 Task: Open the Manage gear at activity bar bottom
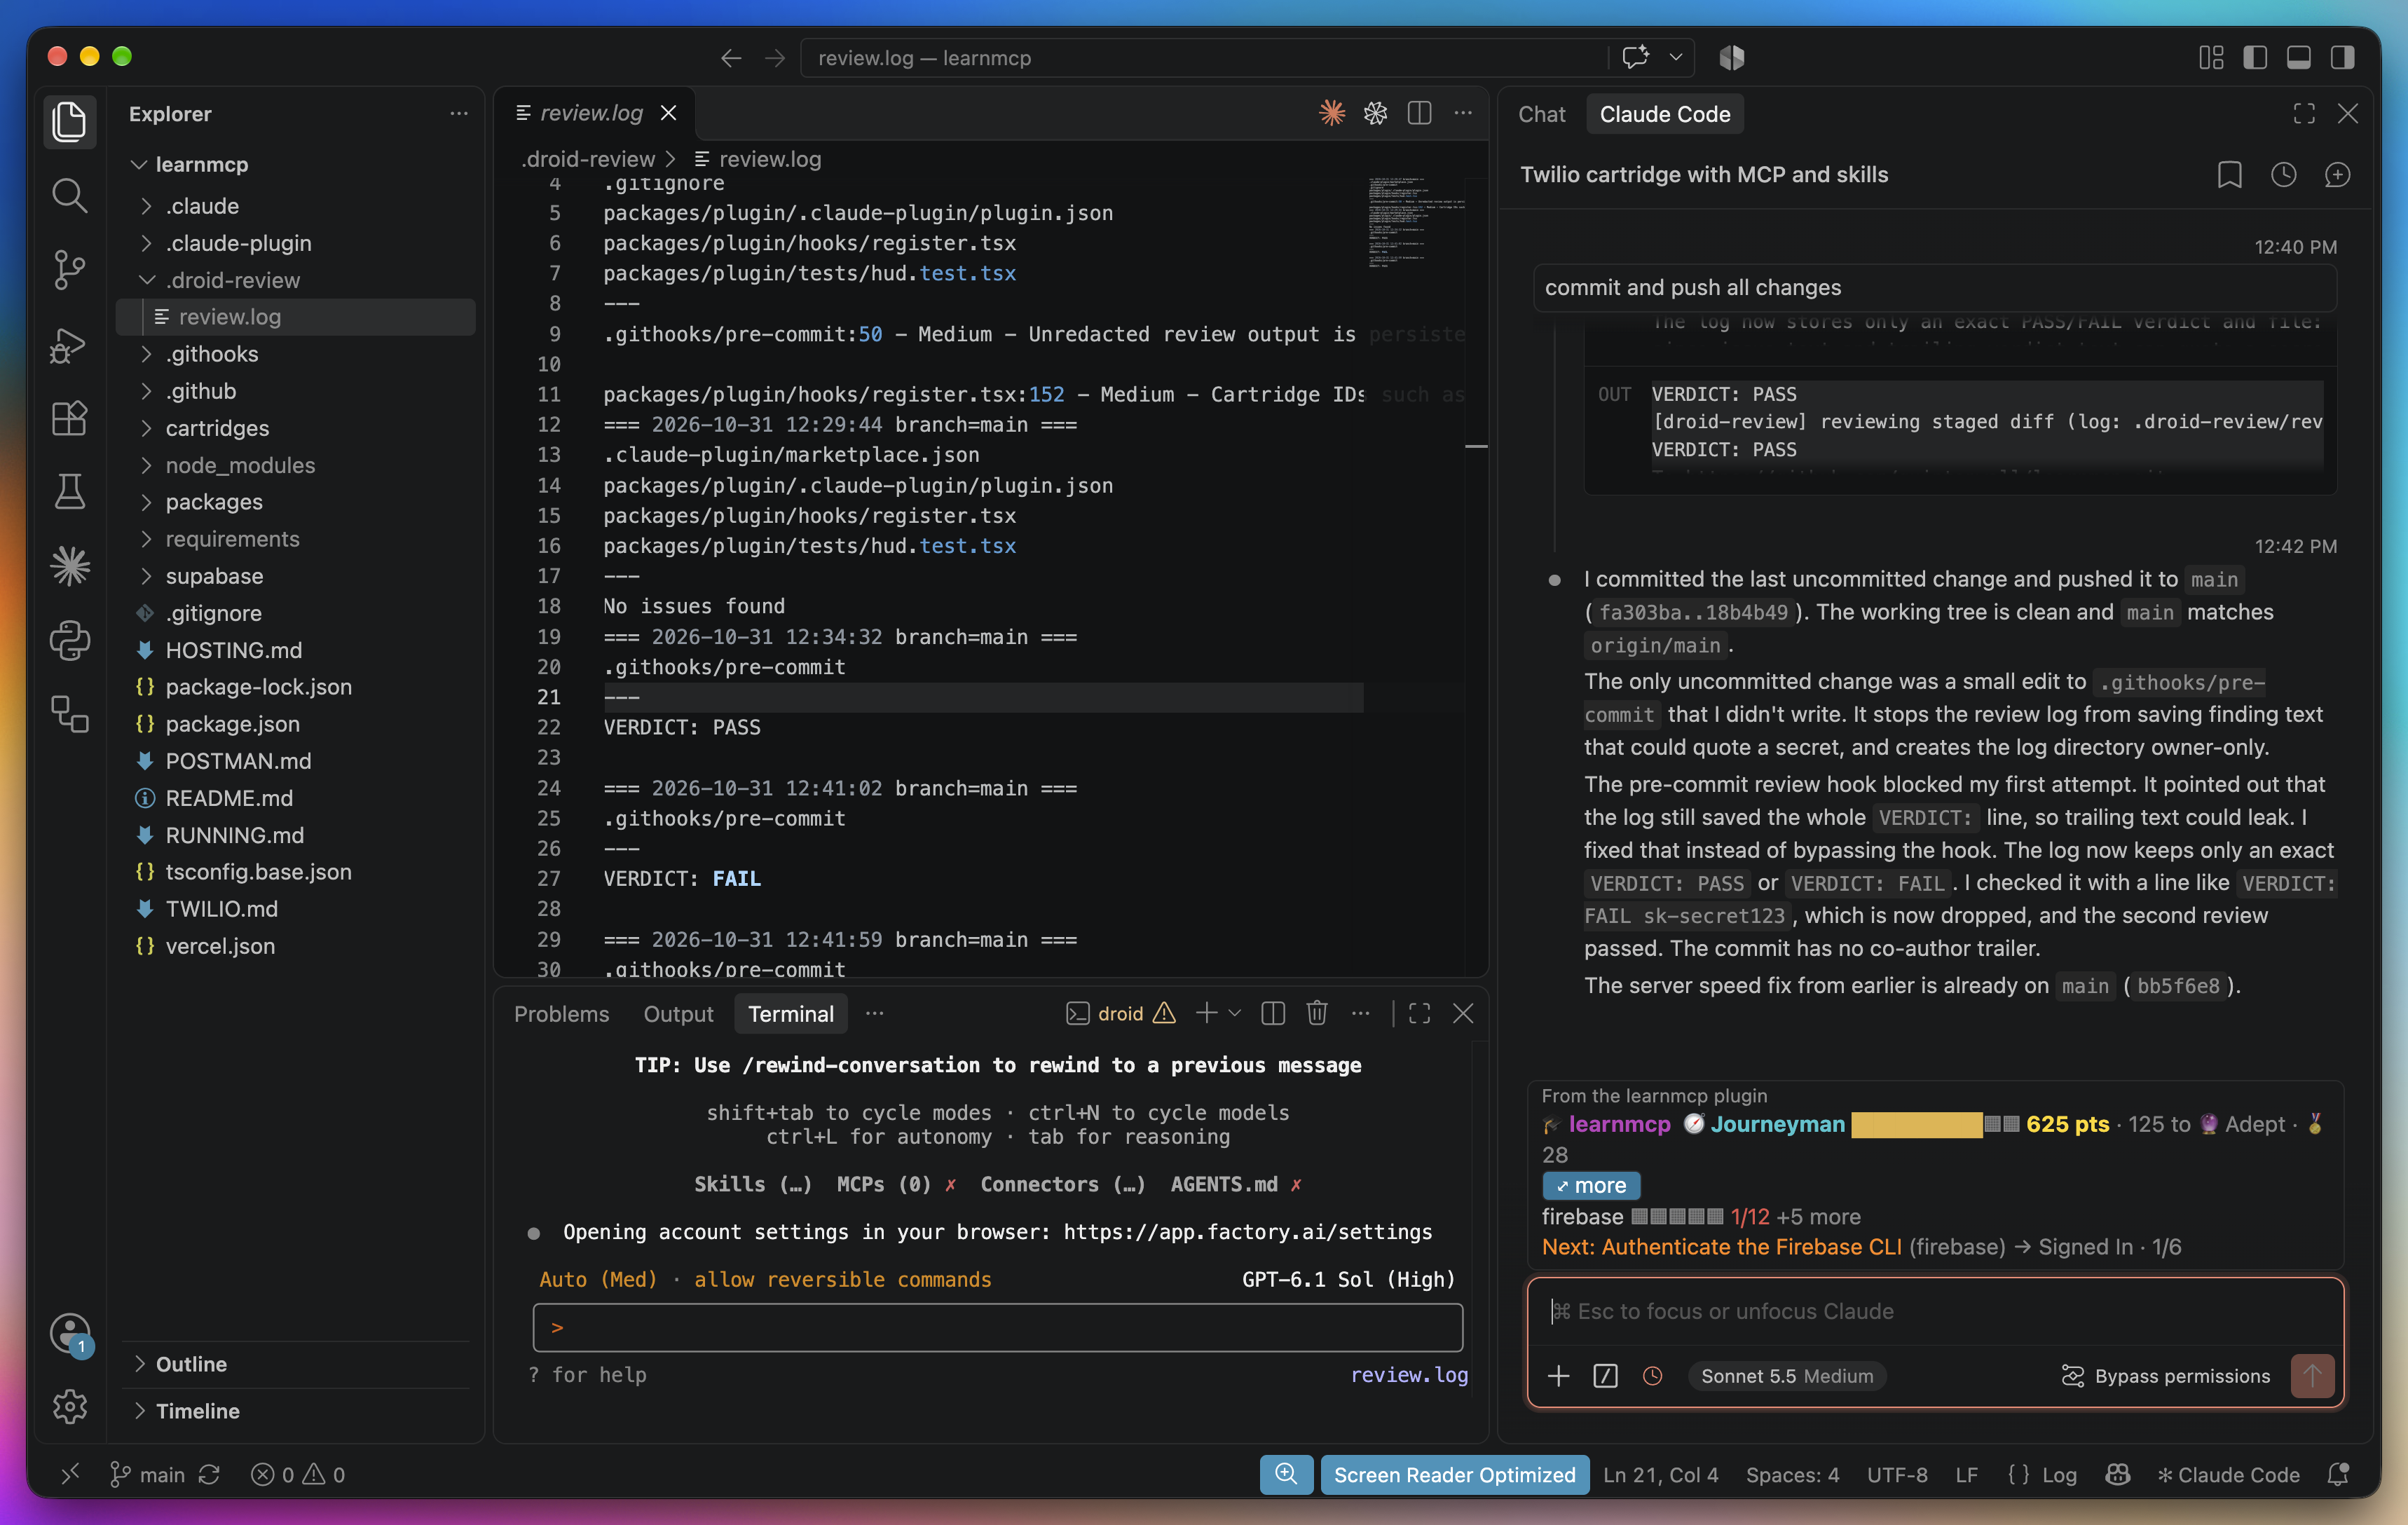coord(69,1407)
